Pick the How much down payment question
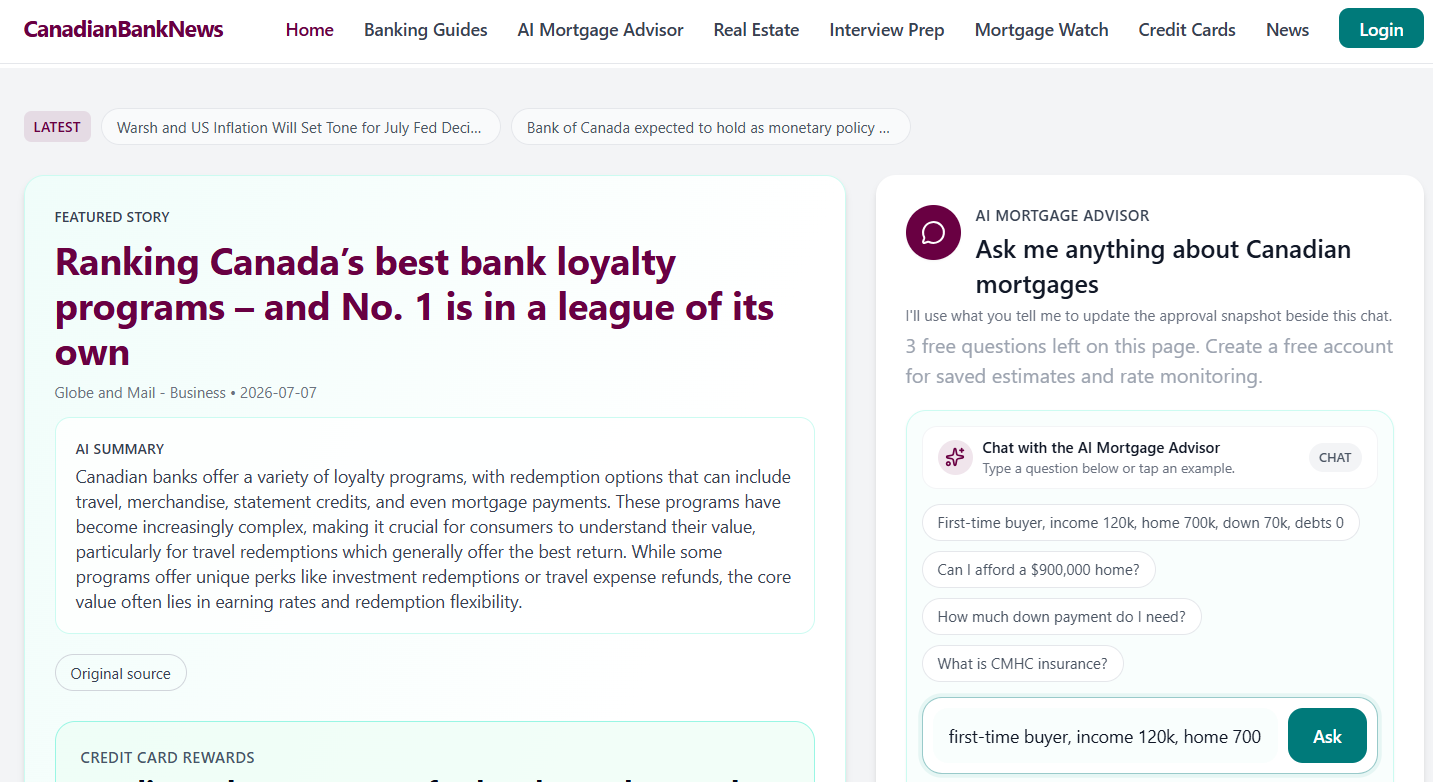 (1061, 616)
